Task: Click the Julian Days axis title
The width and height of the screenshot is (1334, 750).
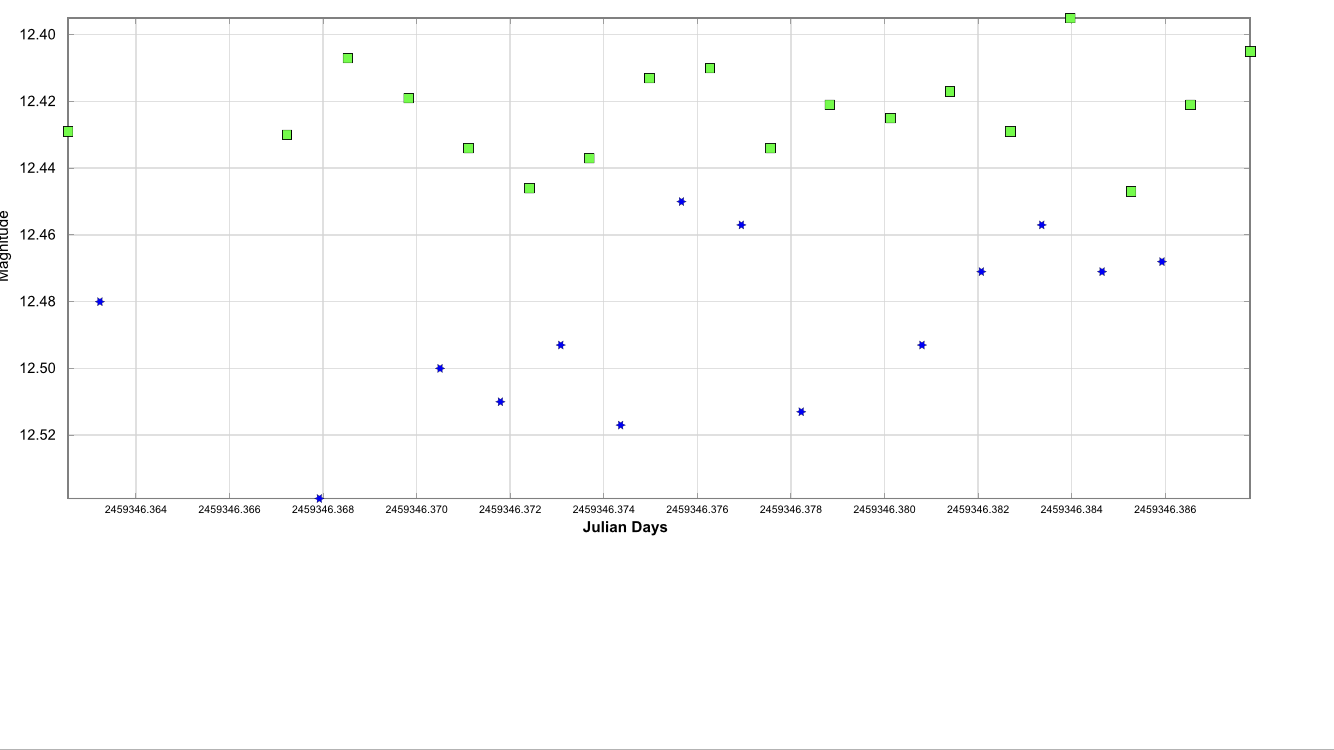Action: 624,527
